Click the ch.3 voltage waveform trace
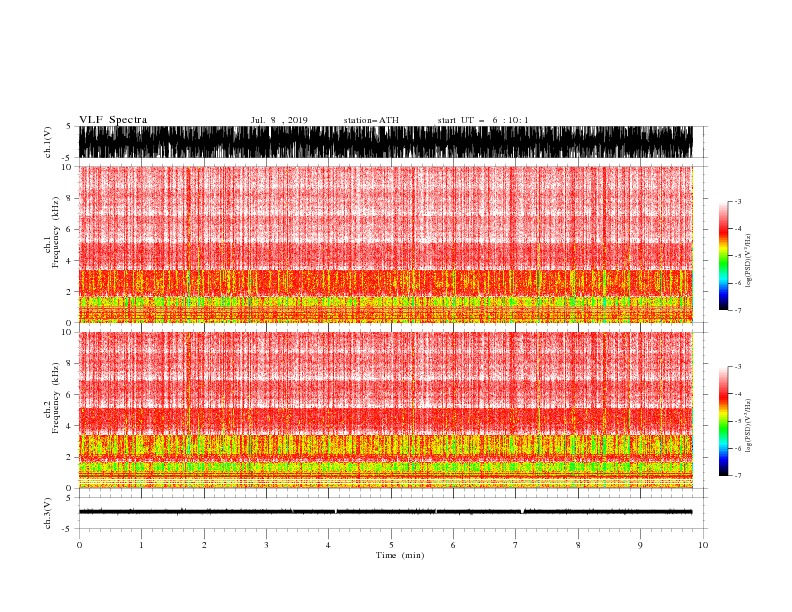Image resolution: width=792 pixels, height=612 pixels. click(385, 512)
